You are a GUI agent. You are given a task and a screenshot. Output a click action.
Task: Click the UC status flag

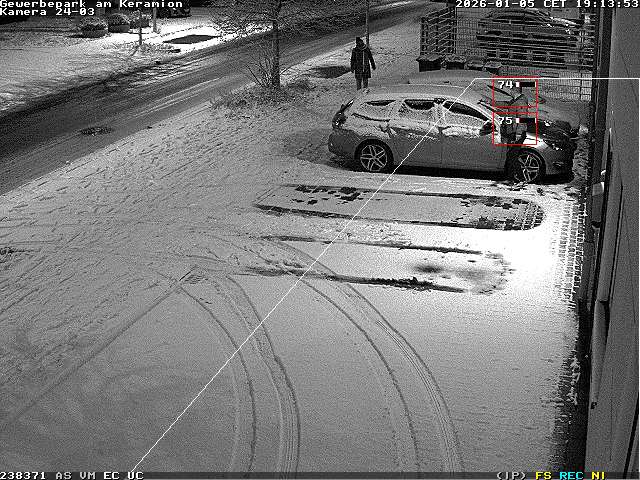[135, 475]
